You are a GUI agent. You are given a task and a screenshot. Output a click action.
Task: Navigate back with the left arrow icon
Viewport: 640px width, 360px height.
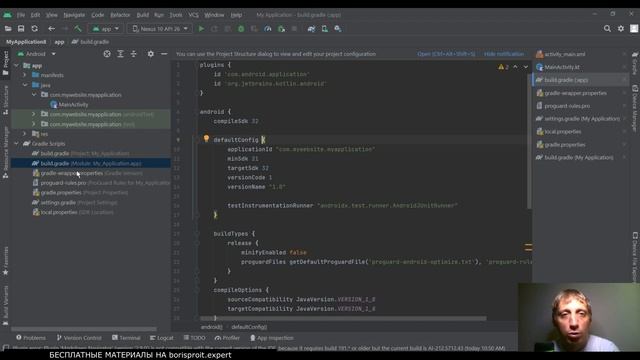[51, 29]
